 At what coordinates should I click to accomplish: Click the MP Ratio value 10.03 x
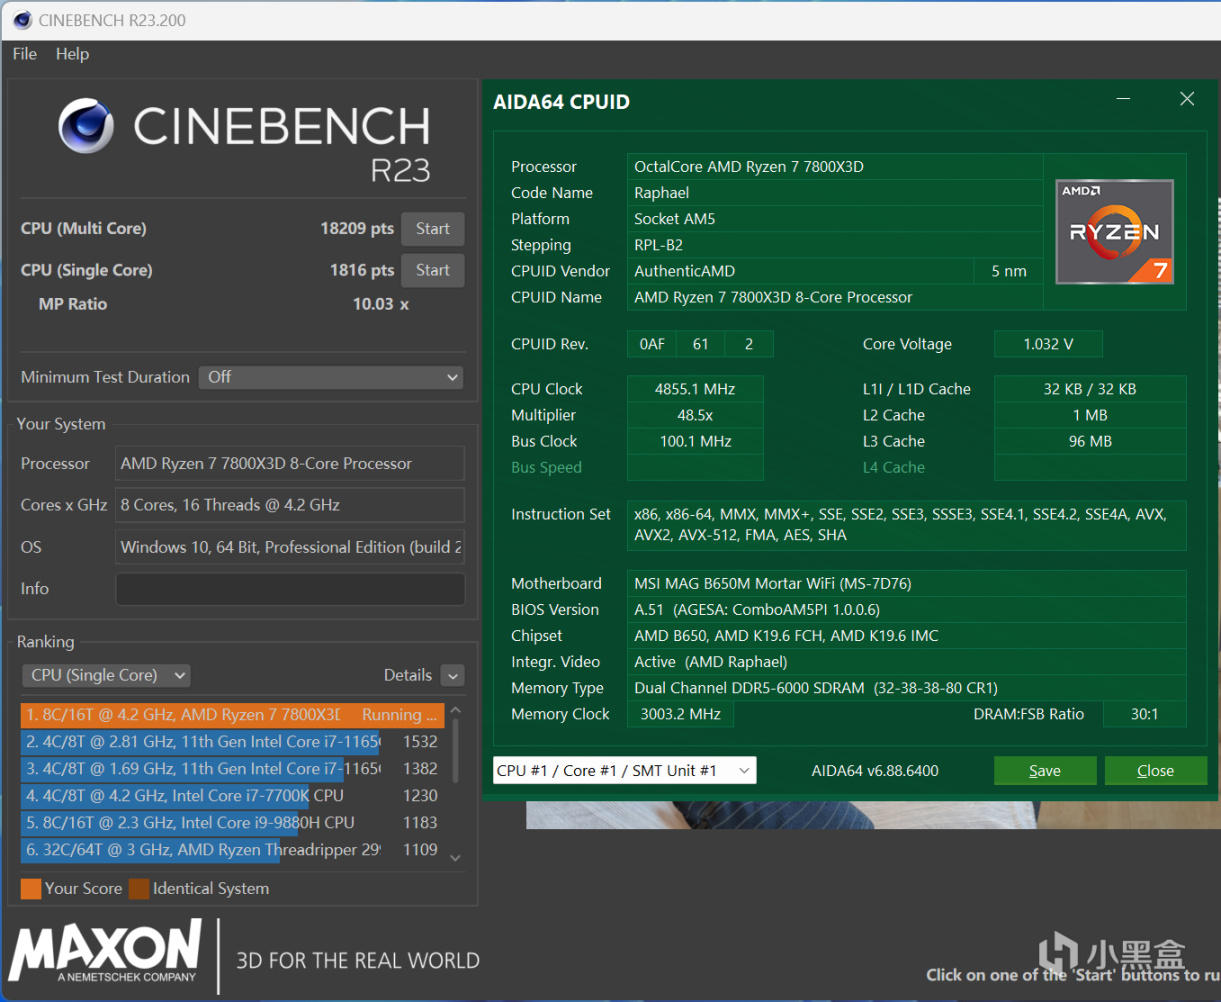[381, 304]
